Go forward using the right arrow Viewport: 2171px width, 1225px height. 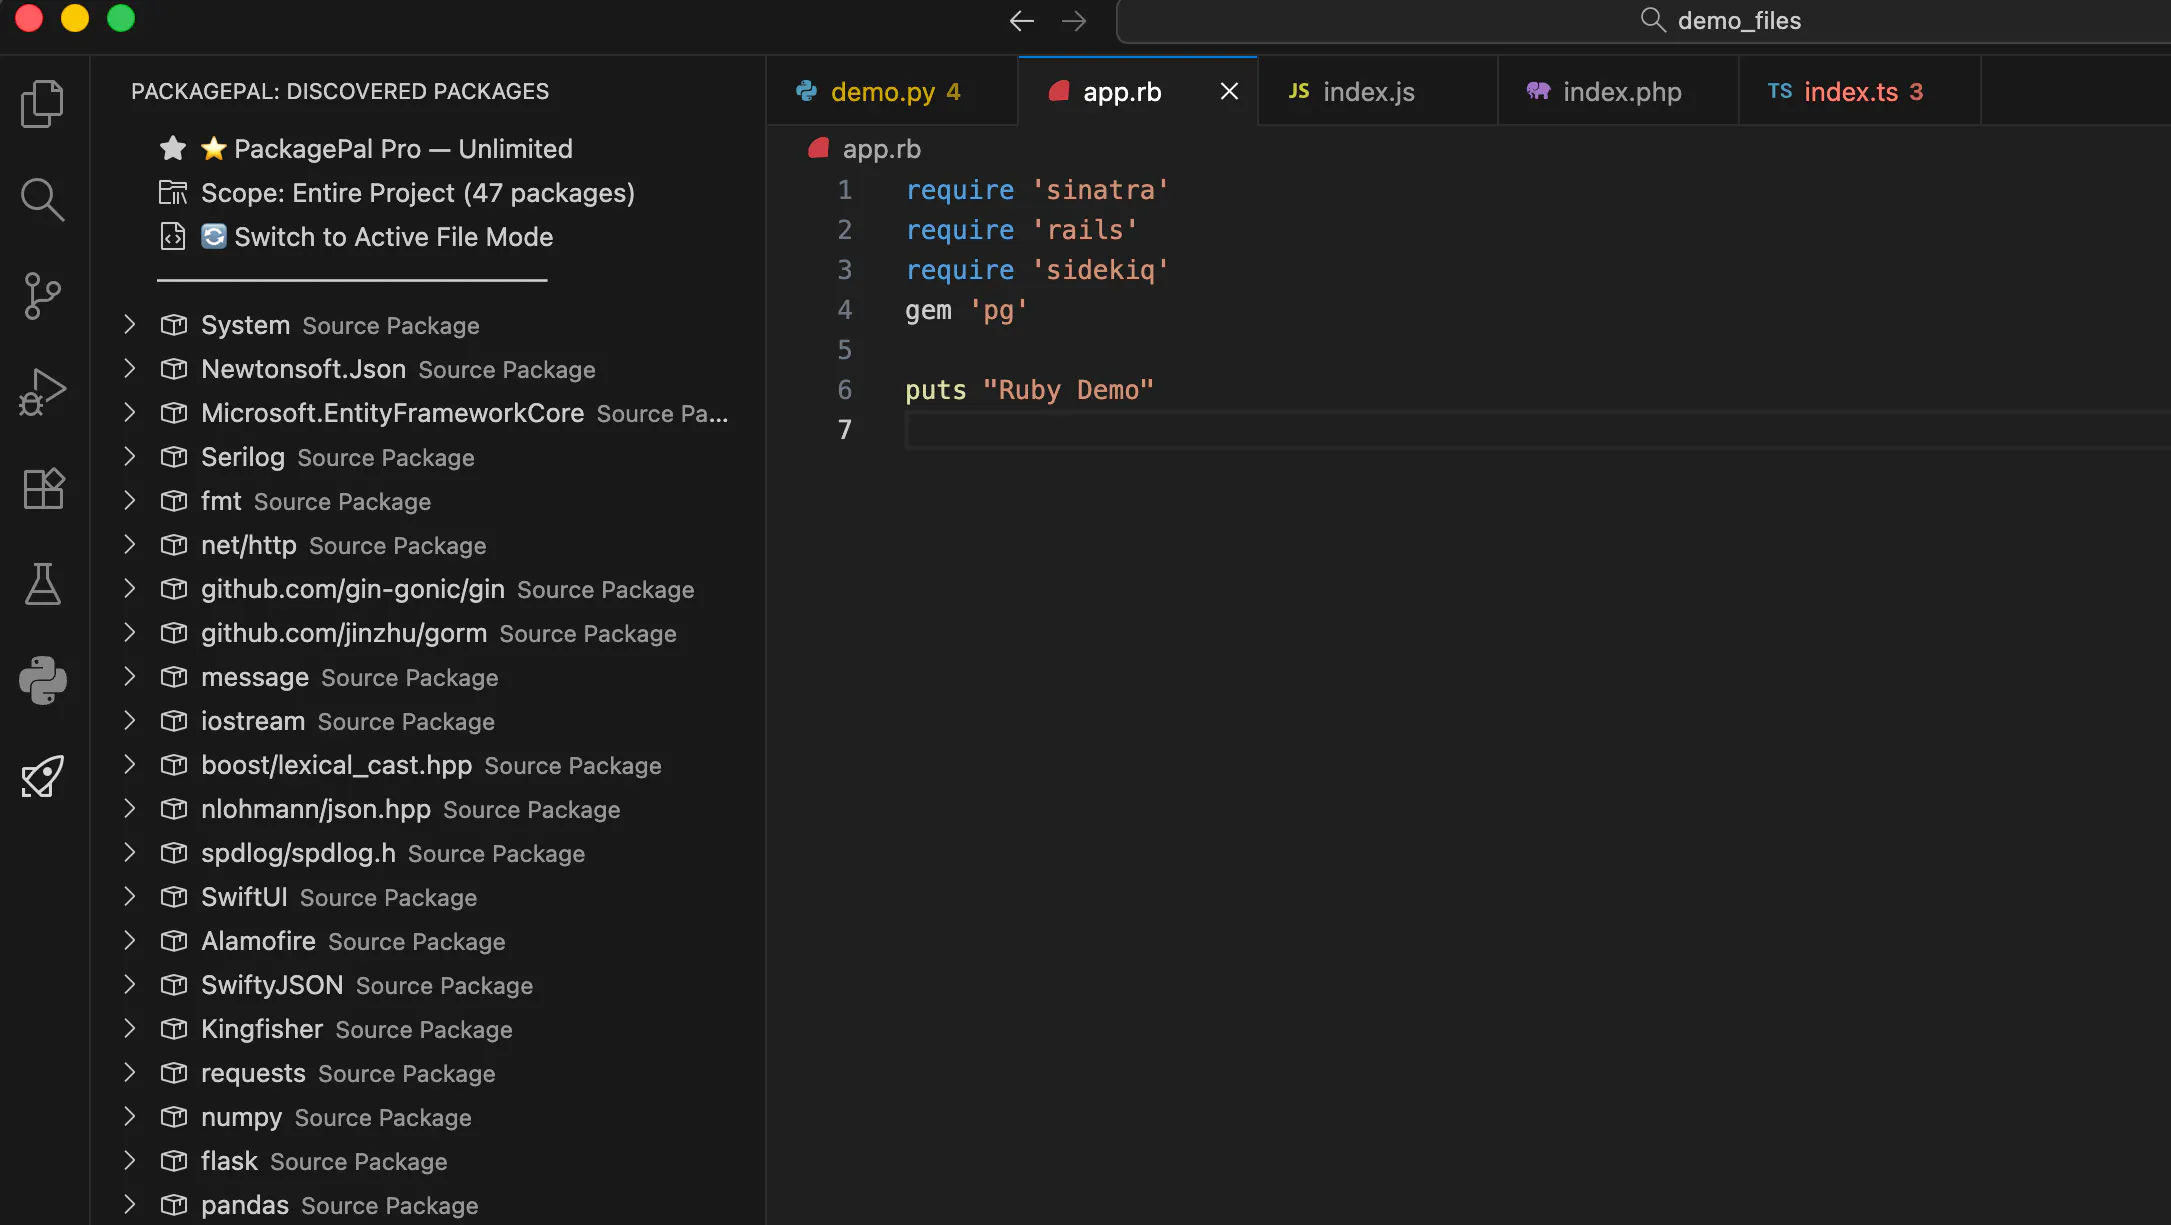coord(1074,21)
